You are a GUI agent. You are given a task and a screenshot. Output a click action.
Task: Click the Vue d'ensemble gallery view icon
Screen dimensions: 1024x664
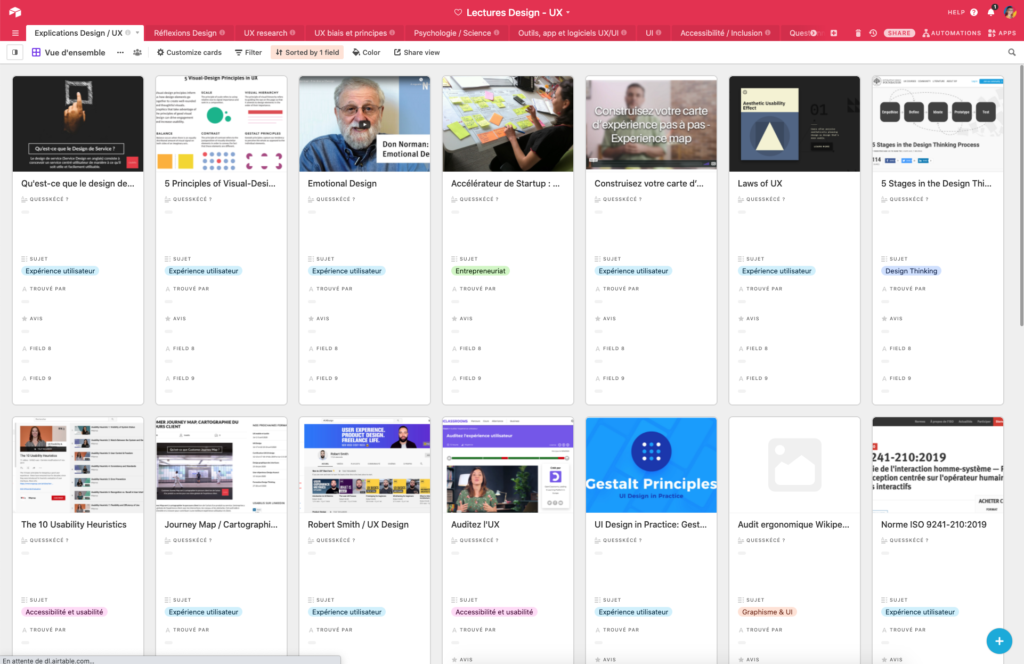[36, 52]
